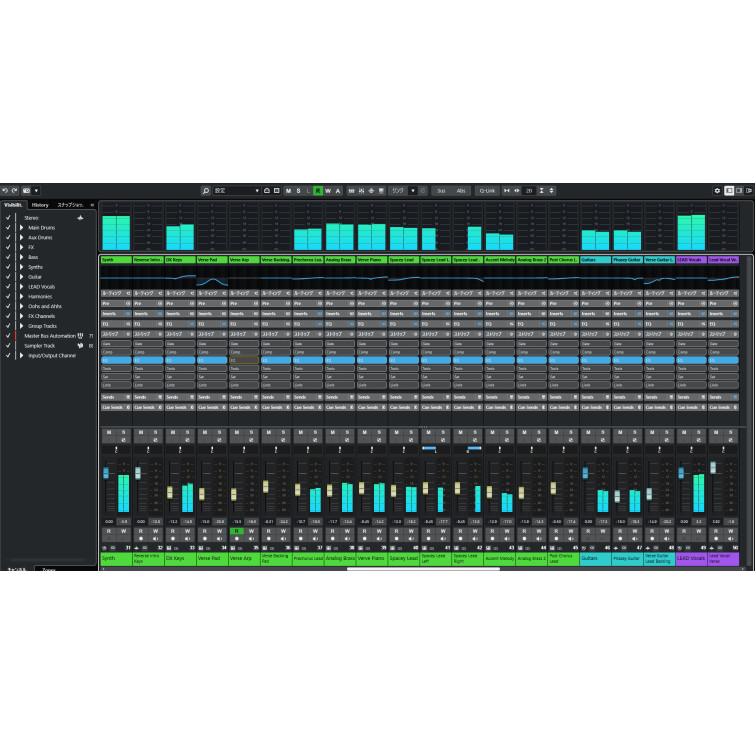Toggle visibility checkmark for Main Drums
Screen dimensions: 756x756
(8, 228)
